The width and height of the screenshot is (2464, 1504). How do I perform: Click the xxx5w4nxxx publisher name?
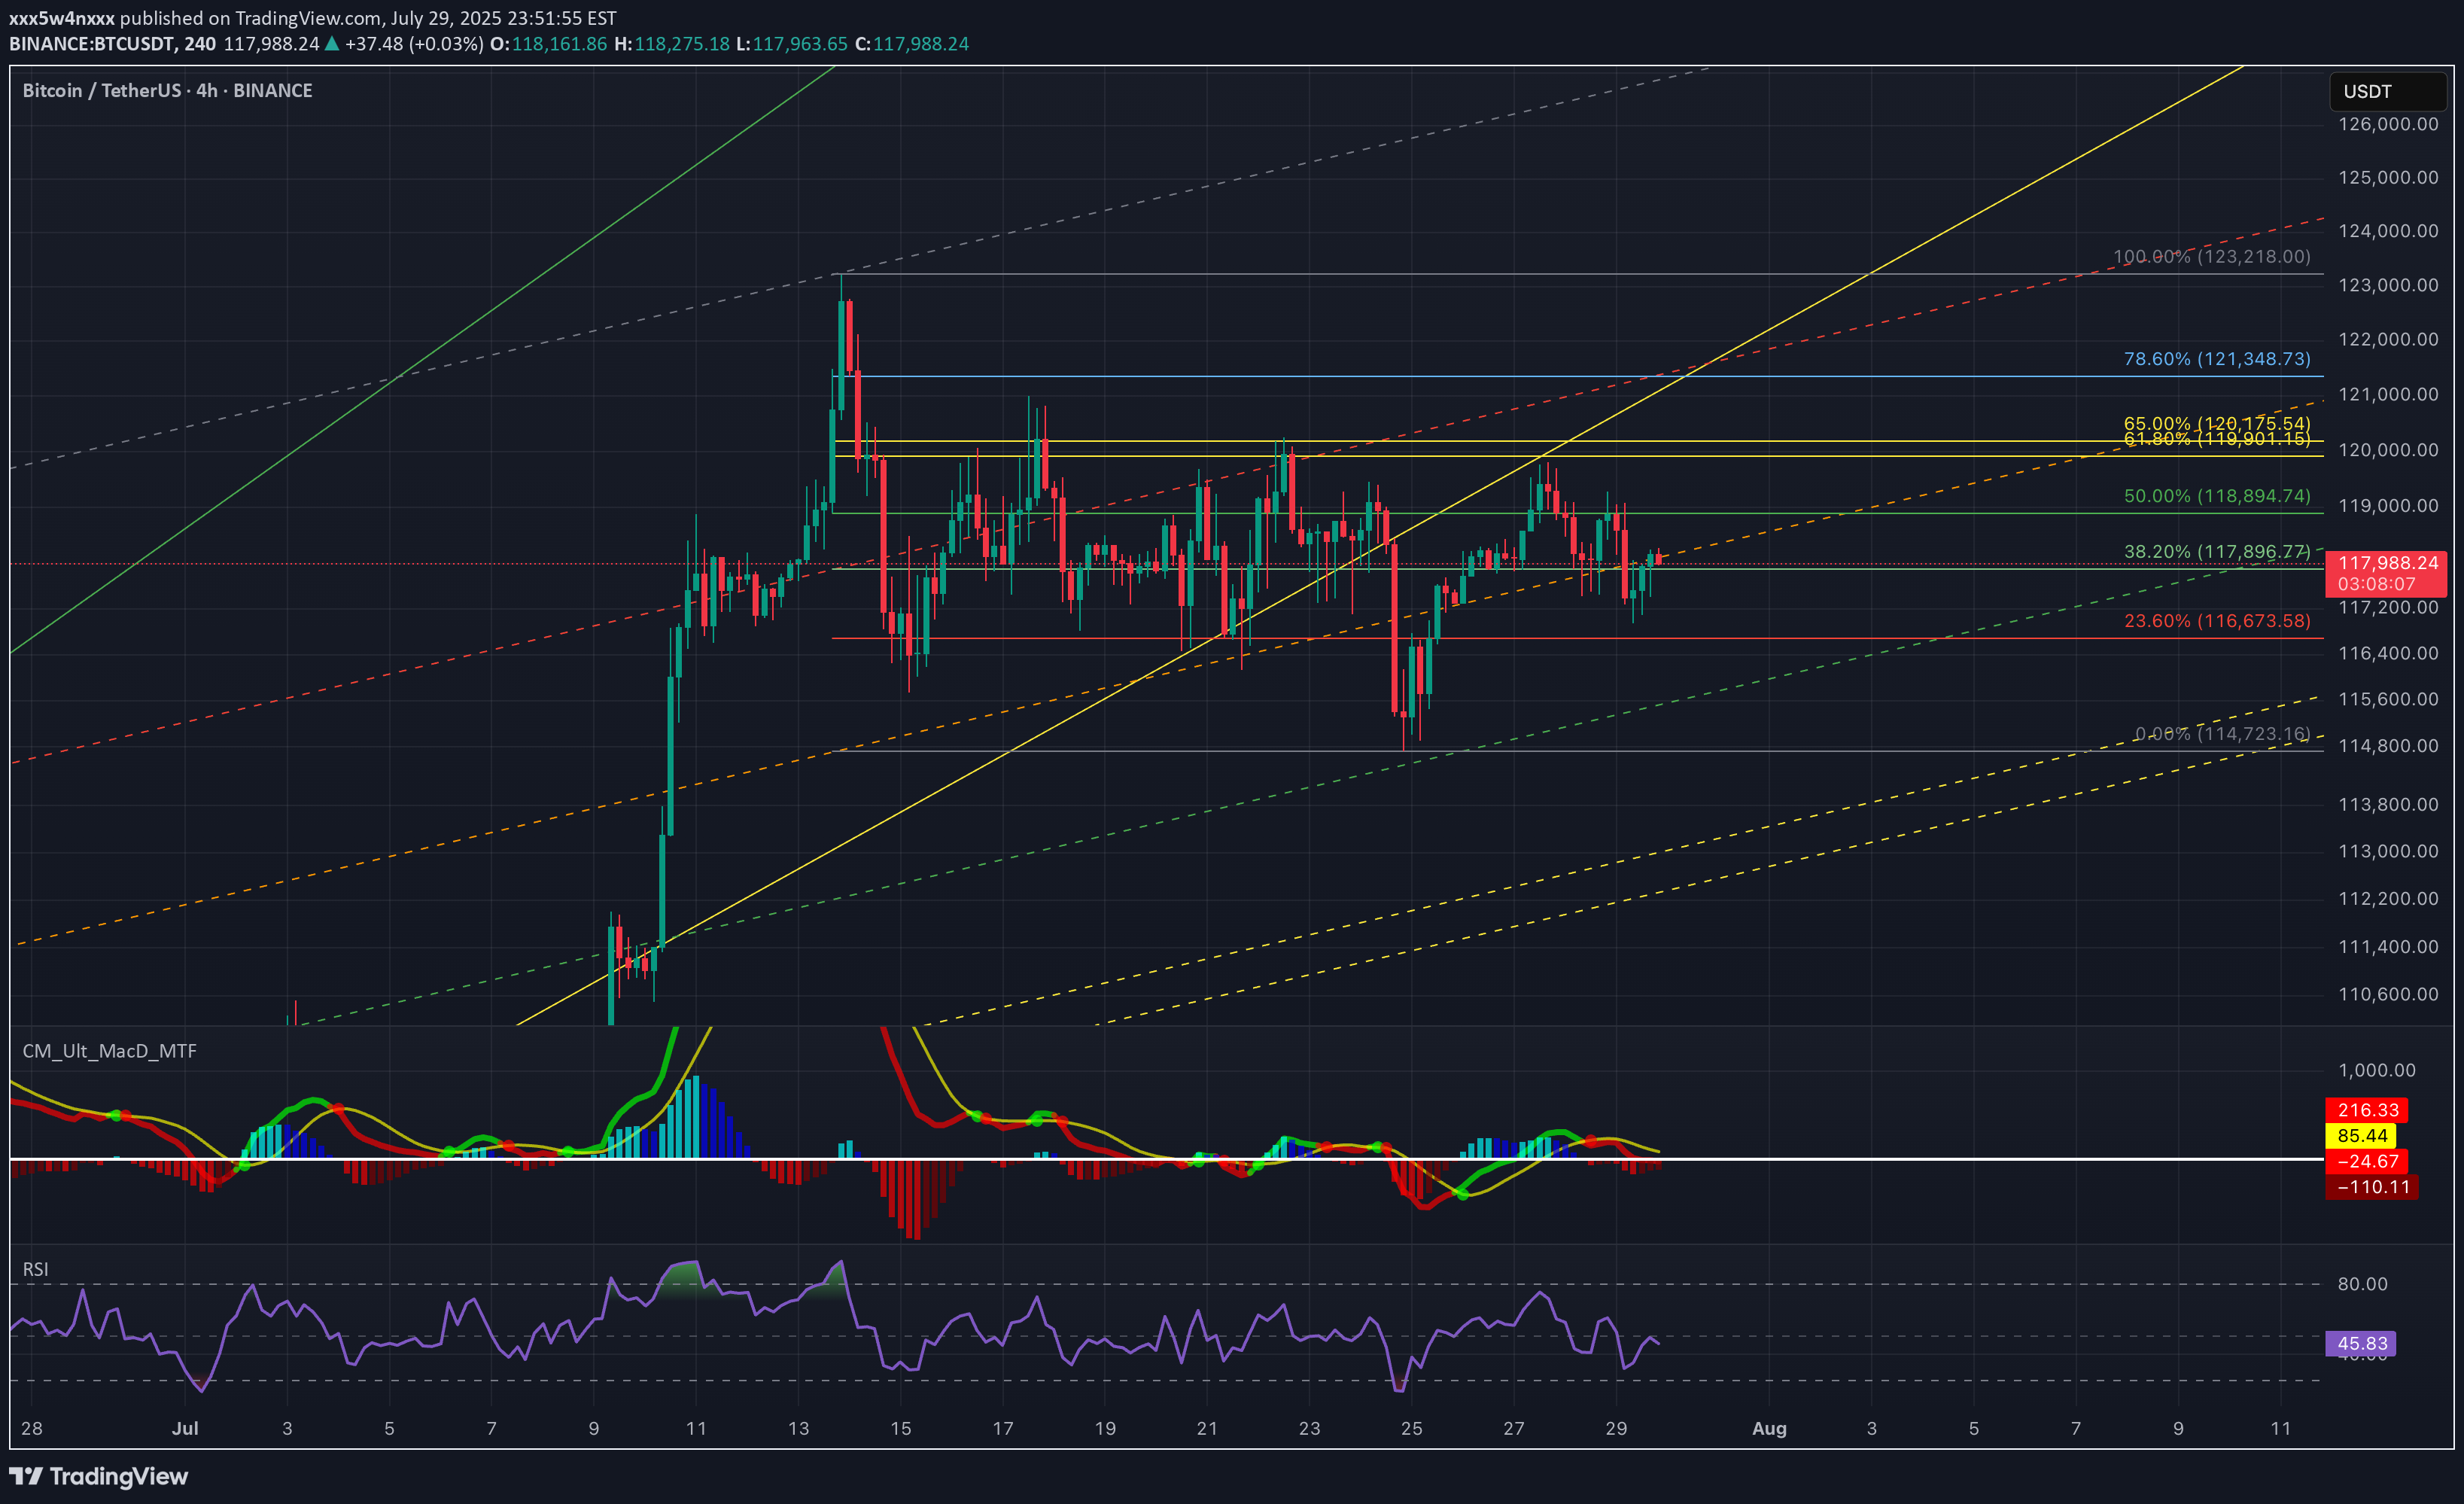click(62, 18)
